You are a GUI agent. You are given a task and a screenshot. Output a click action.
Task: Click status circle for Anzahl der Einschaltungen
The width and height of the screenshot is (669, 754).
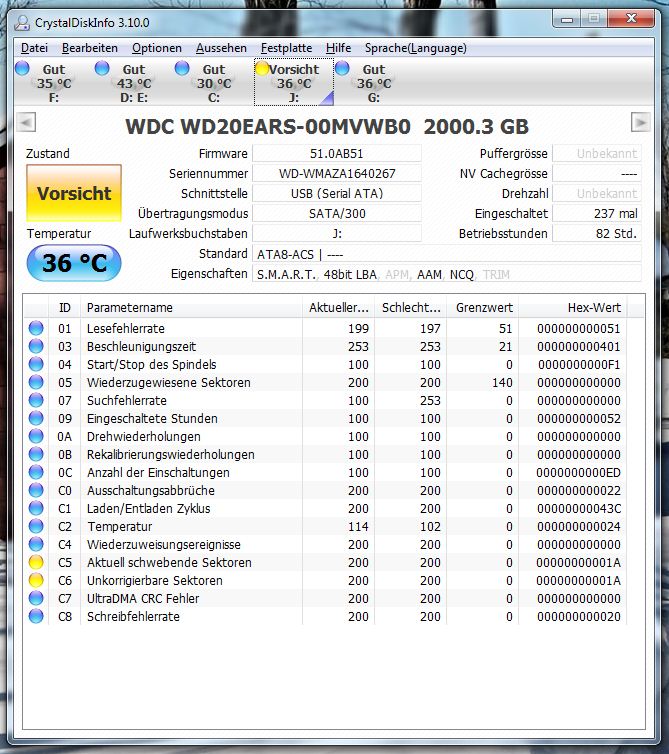(x=36, y=472)
